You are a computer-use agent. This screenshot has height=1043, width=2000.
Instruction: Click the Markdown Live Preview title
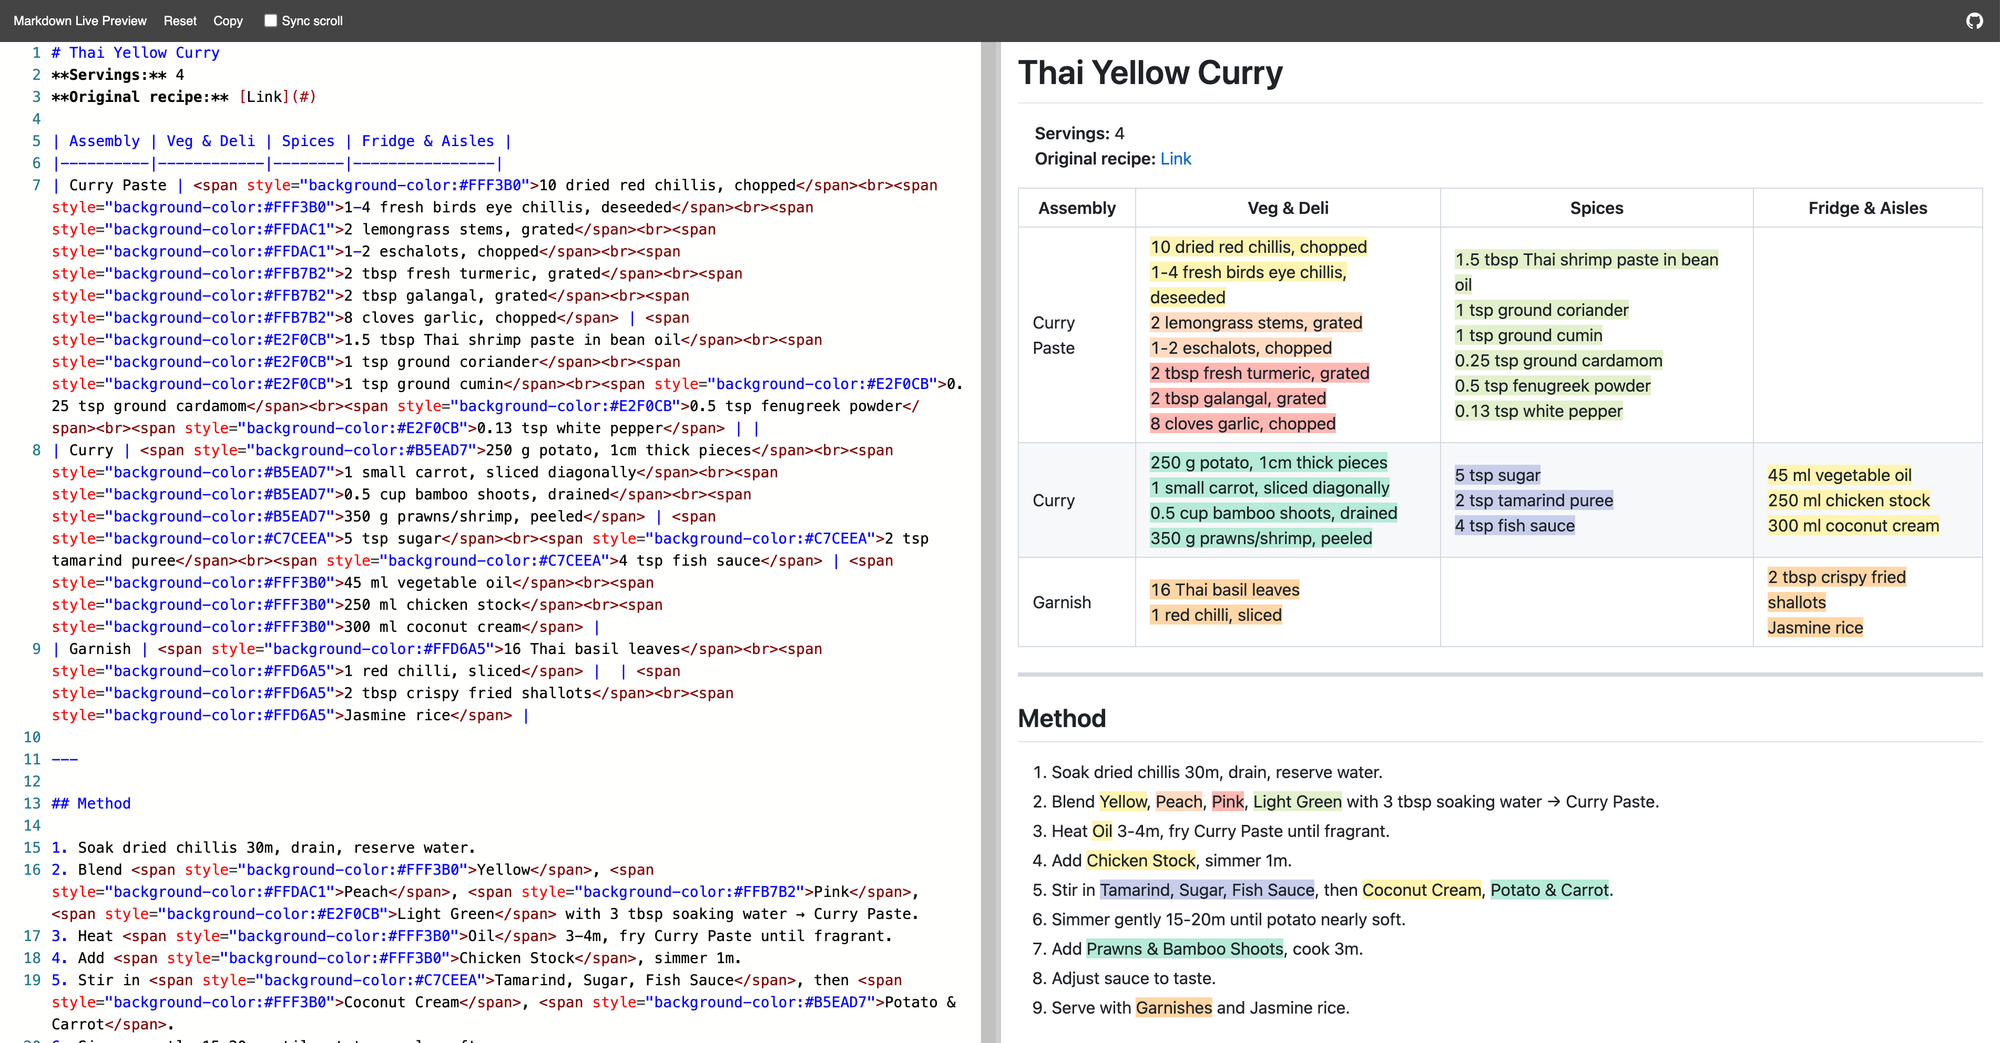tap(80, 21)
